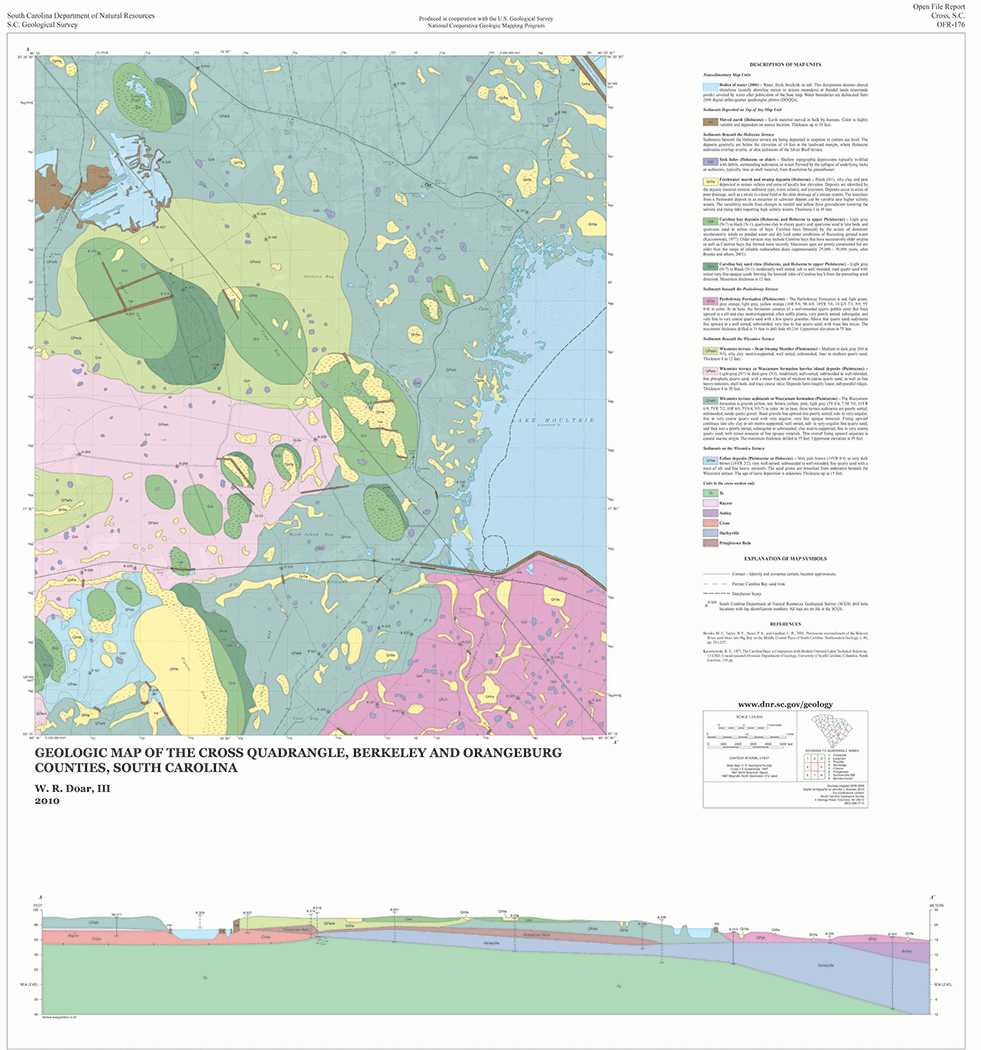
Task: Click the Sink holes legend swatch
Action: pyautogui.click(x=709, y=160)
